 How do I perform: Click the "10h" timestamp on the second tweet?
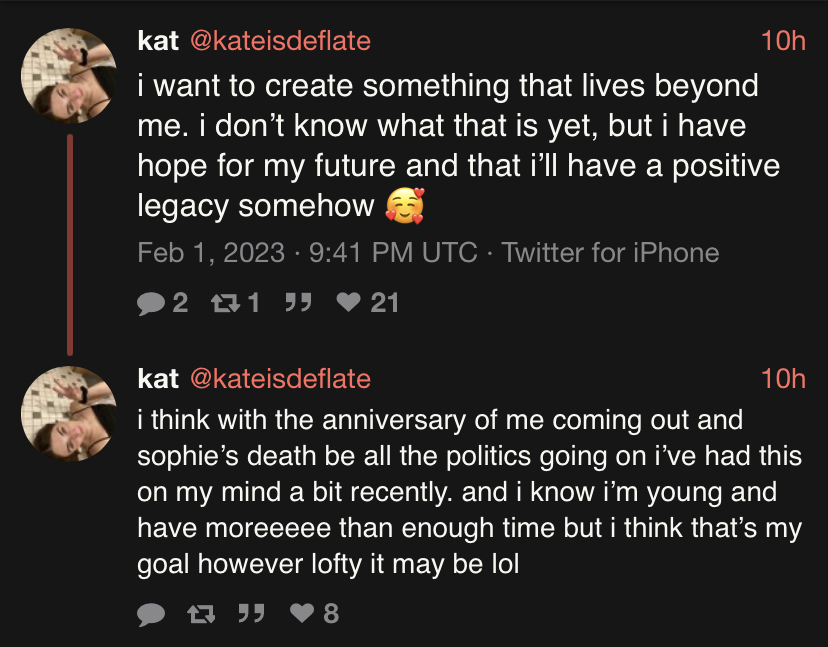[x=782, y=379]
